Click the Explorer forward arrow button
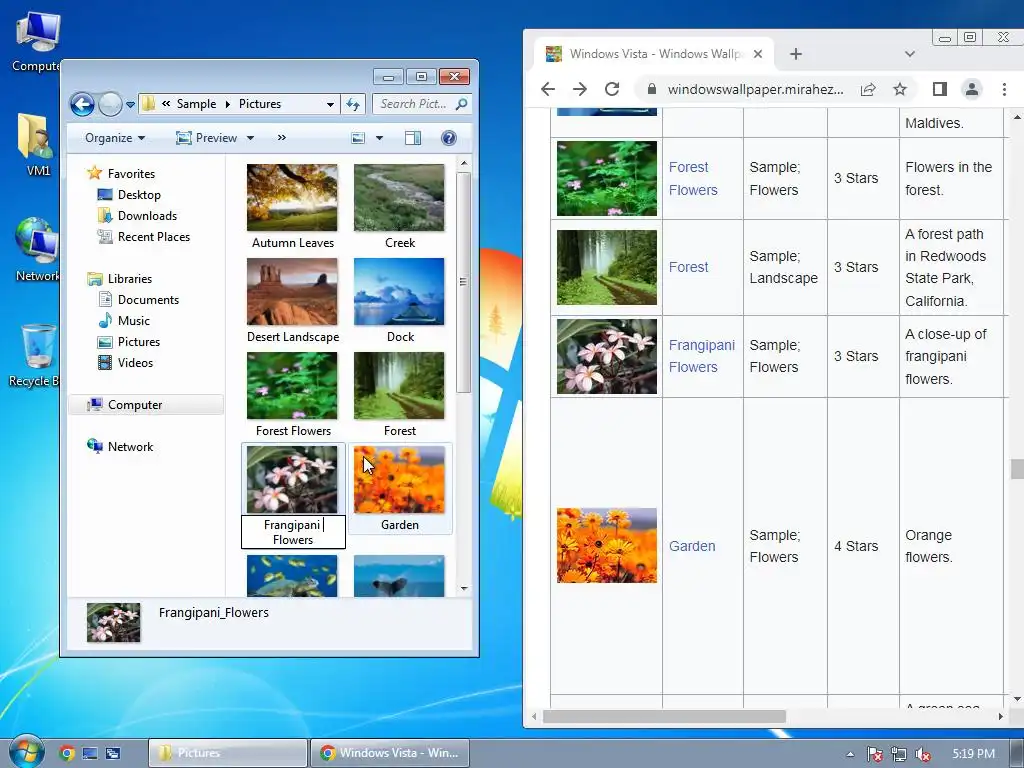Image resolution: width=1024 pixels, height=768 pixels. 110,104
